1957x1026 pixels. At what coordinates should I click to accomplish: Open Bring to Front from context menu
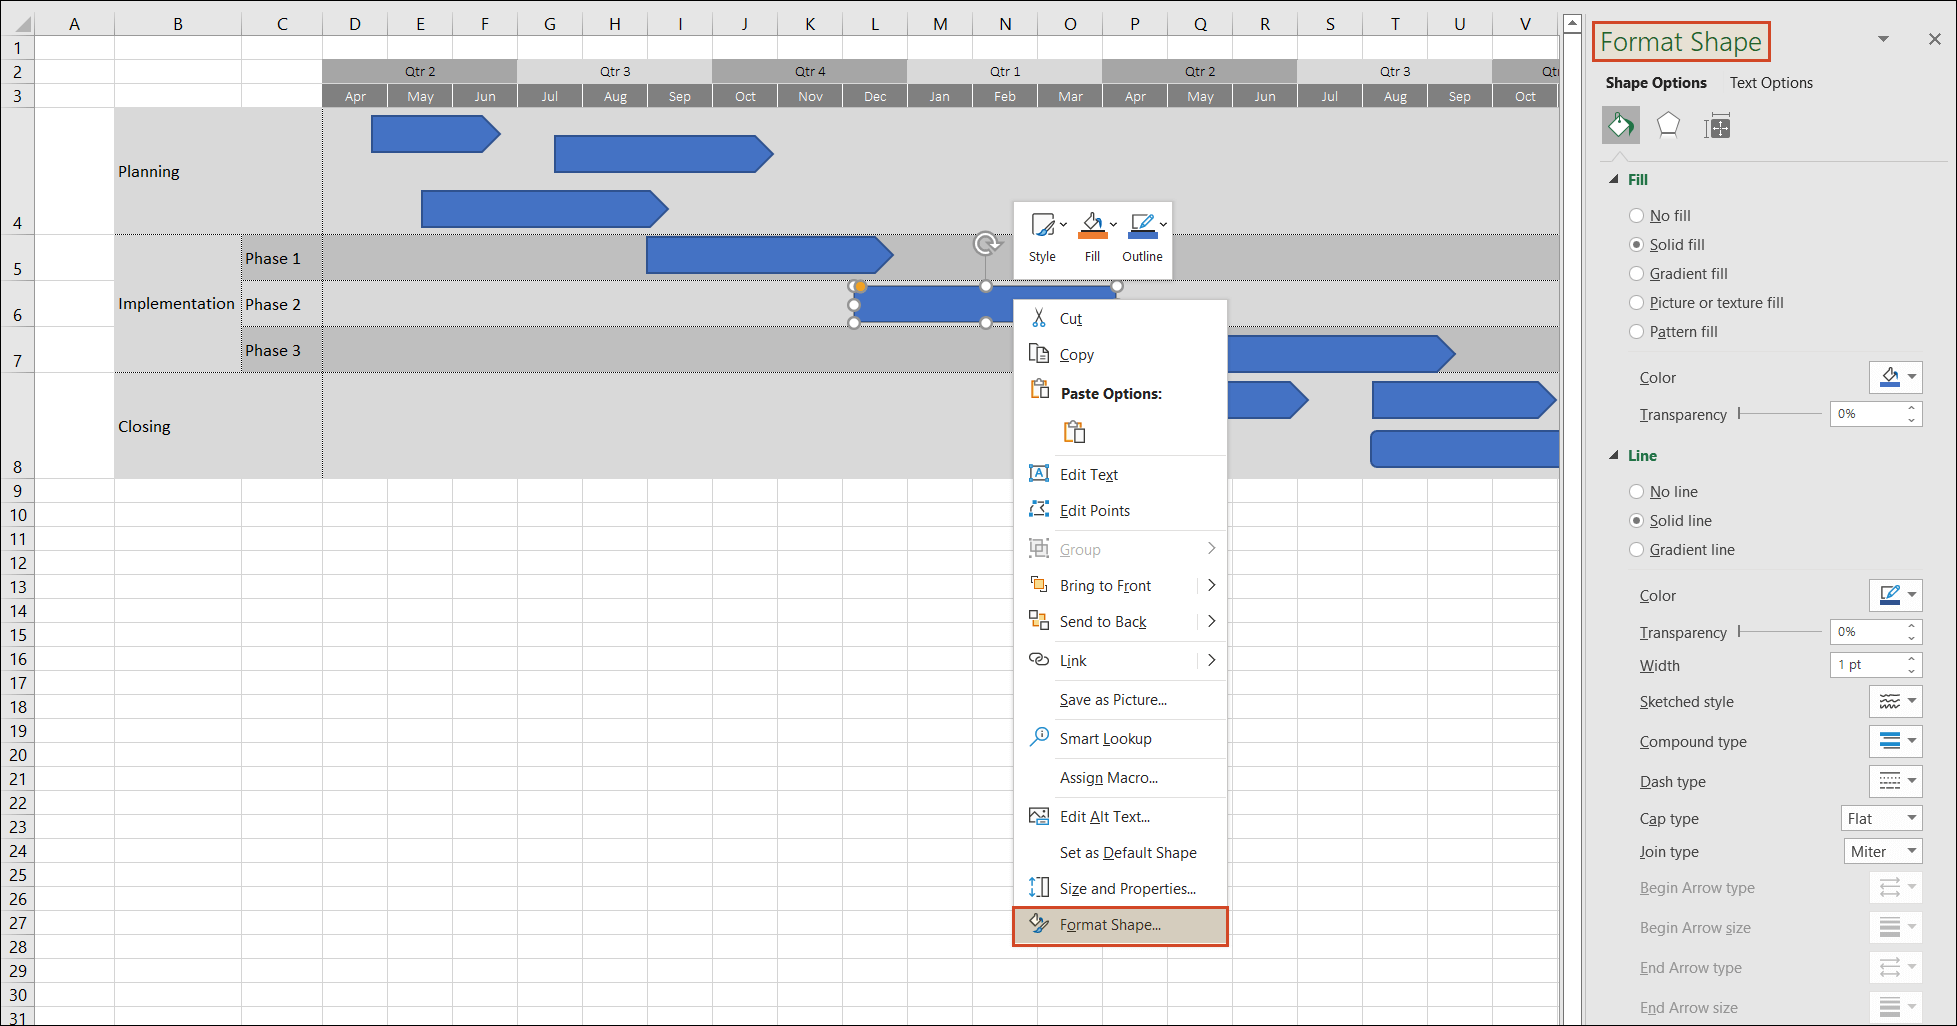point(1105,585)
